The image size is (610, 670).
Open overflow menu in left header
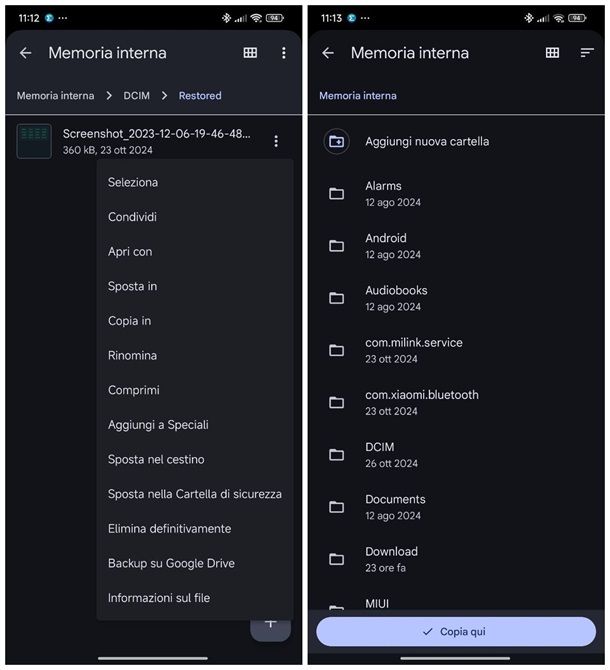(284, 53)
